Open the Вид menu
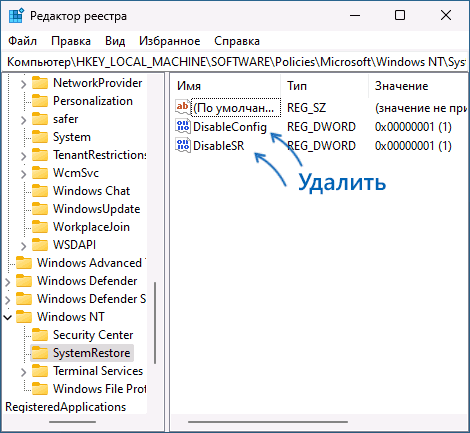470x433 pixels. click(115, 41)
